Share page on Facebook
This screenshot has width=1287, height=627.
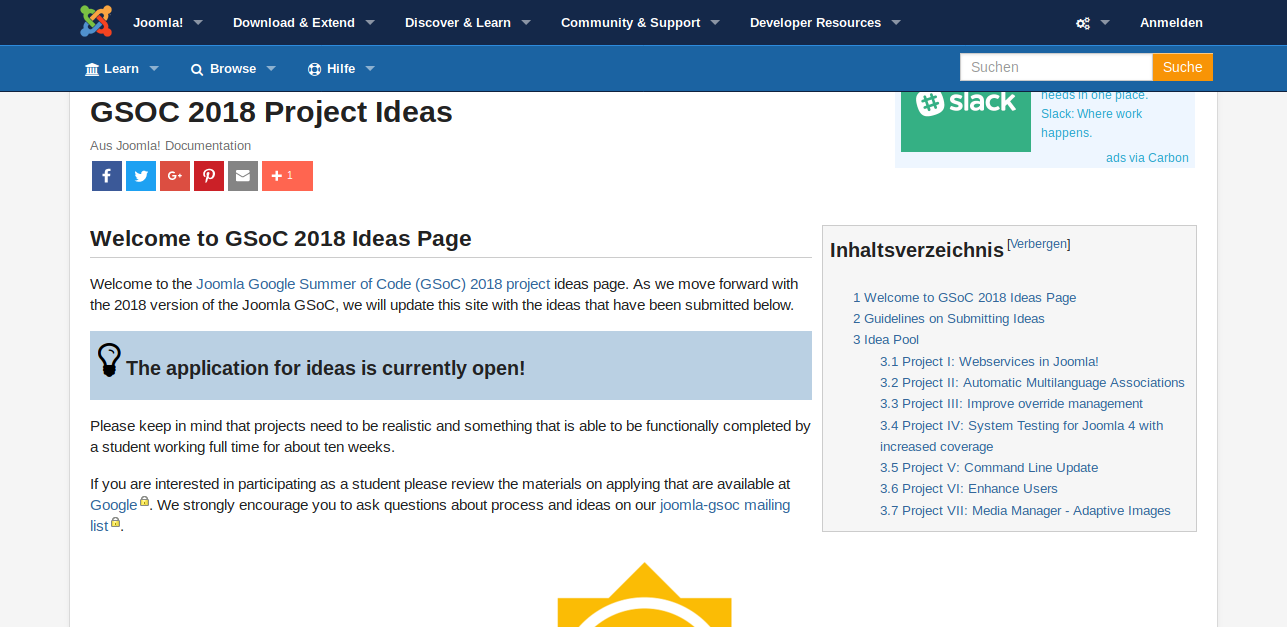click(107, 176)
